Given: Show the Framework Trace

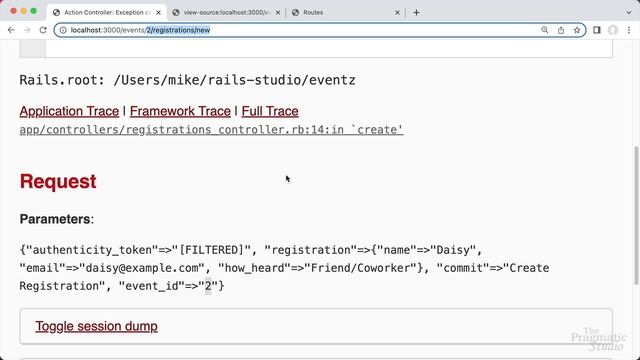Looking at the screenshot, I should click(x=180, y=111).
